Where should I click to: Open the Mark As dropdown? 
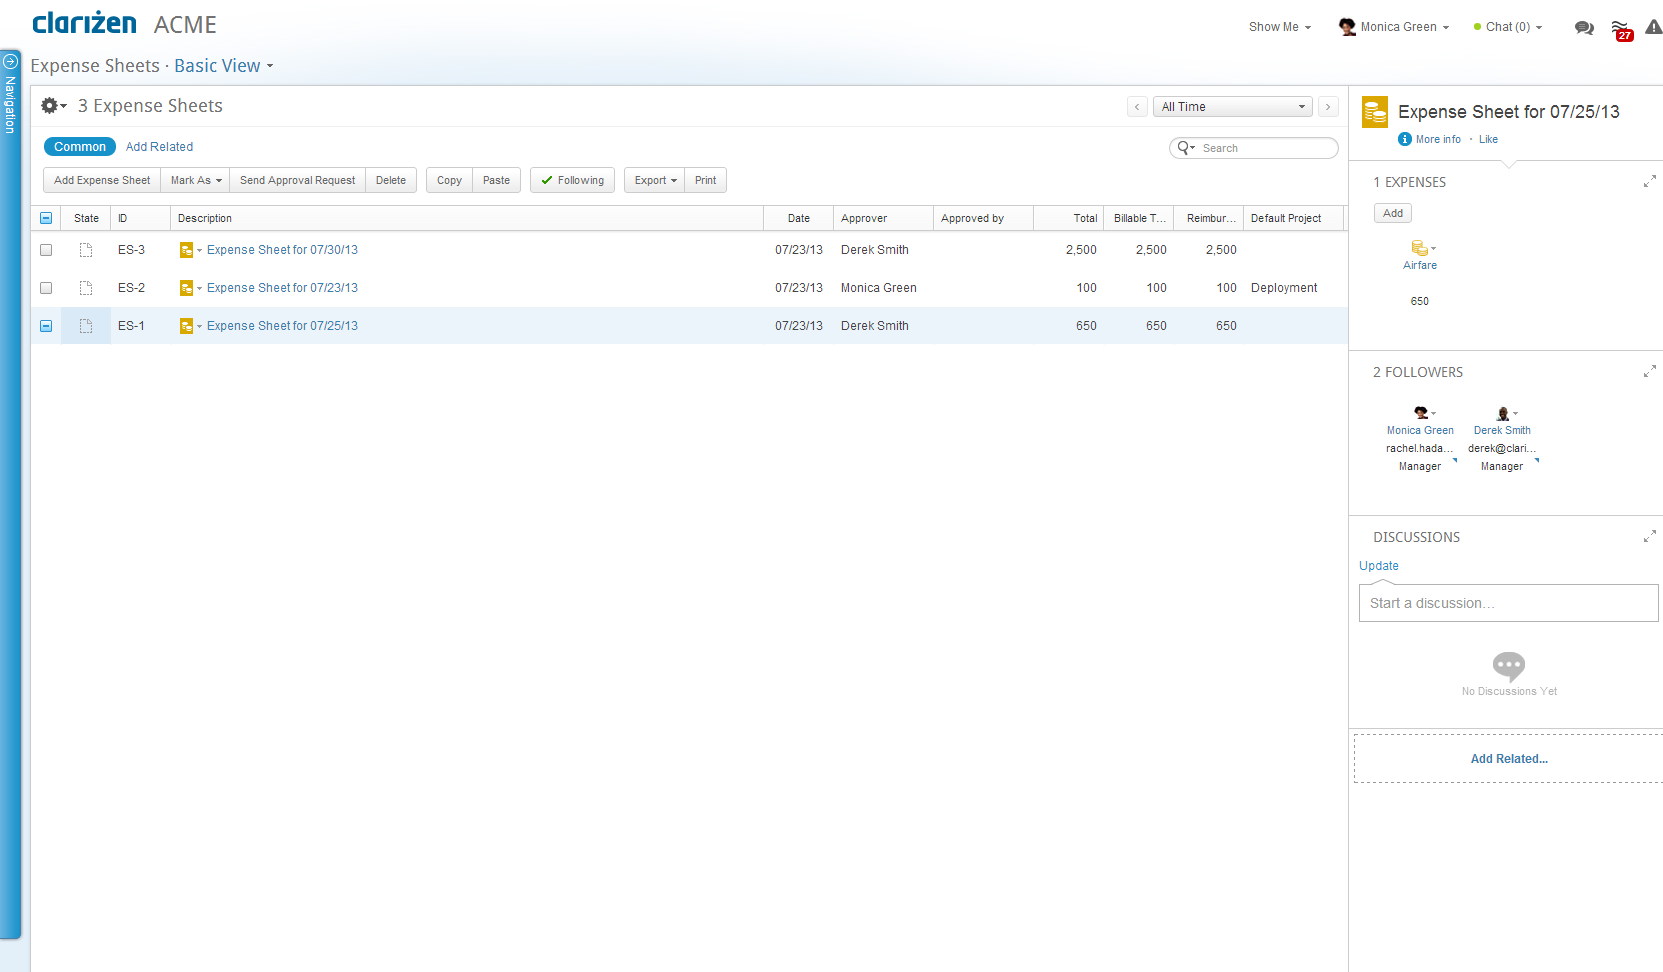click(x=195, y=180)
